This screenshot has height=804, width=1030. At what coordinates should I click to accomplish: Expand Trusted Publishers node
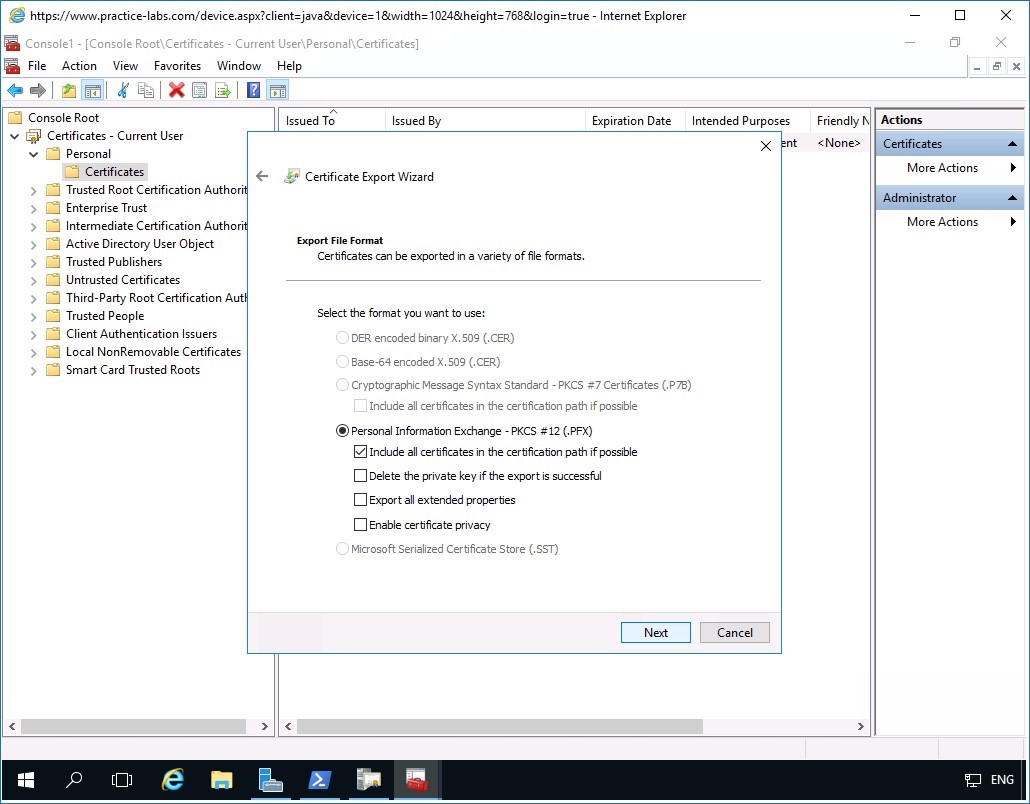tap(34, 263)
